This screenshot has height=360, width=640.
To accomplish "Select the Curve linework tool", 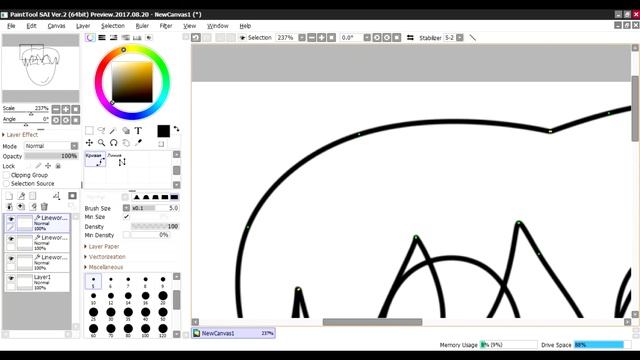I will pos(96,159).
